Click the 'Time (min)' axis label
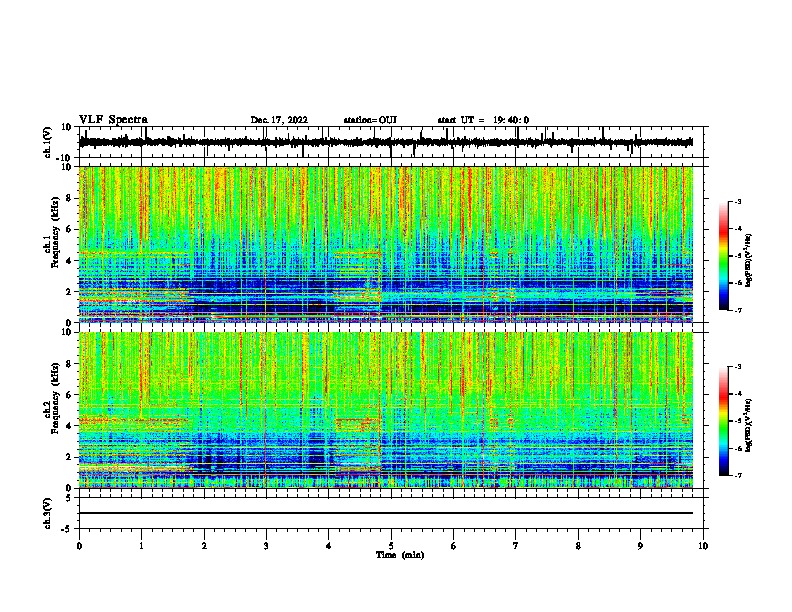 400,555
